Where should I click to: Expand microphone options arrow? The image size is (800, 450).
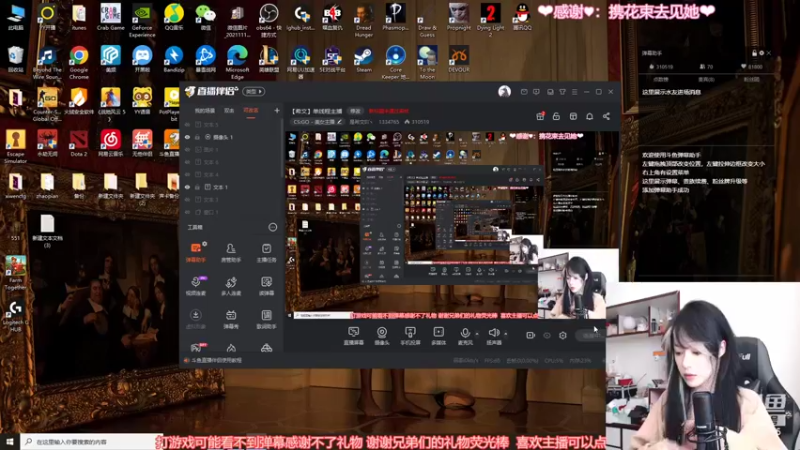[477, 334]
